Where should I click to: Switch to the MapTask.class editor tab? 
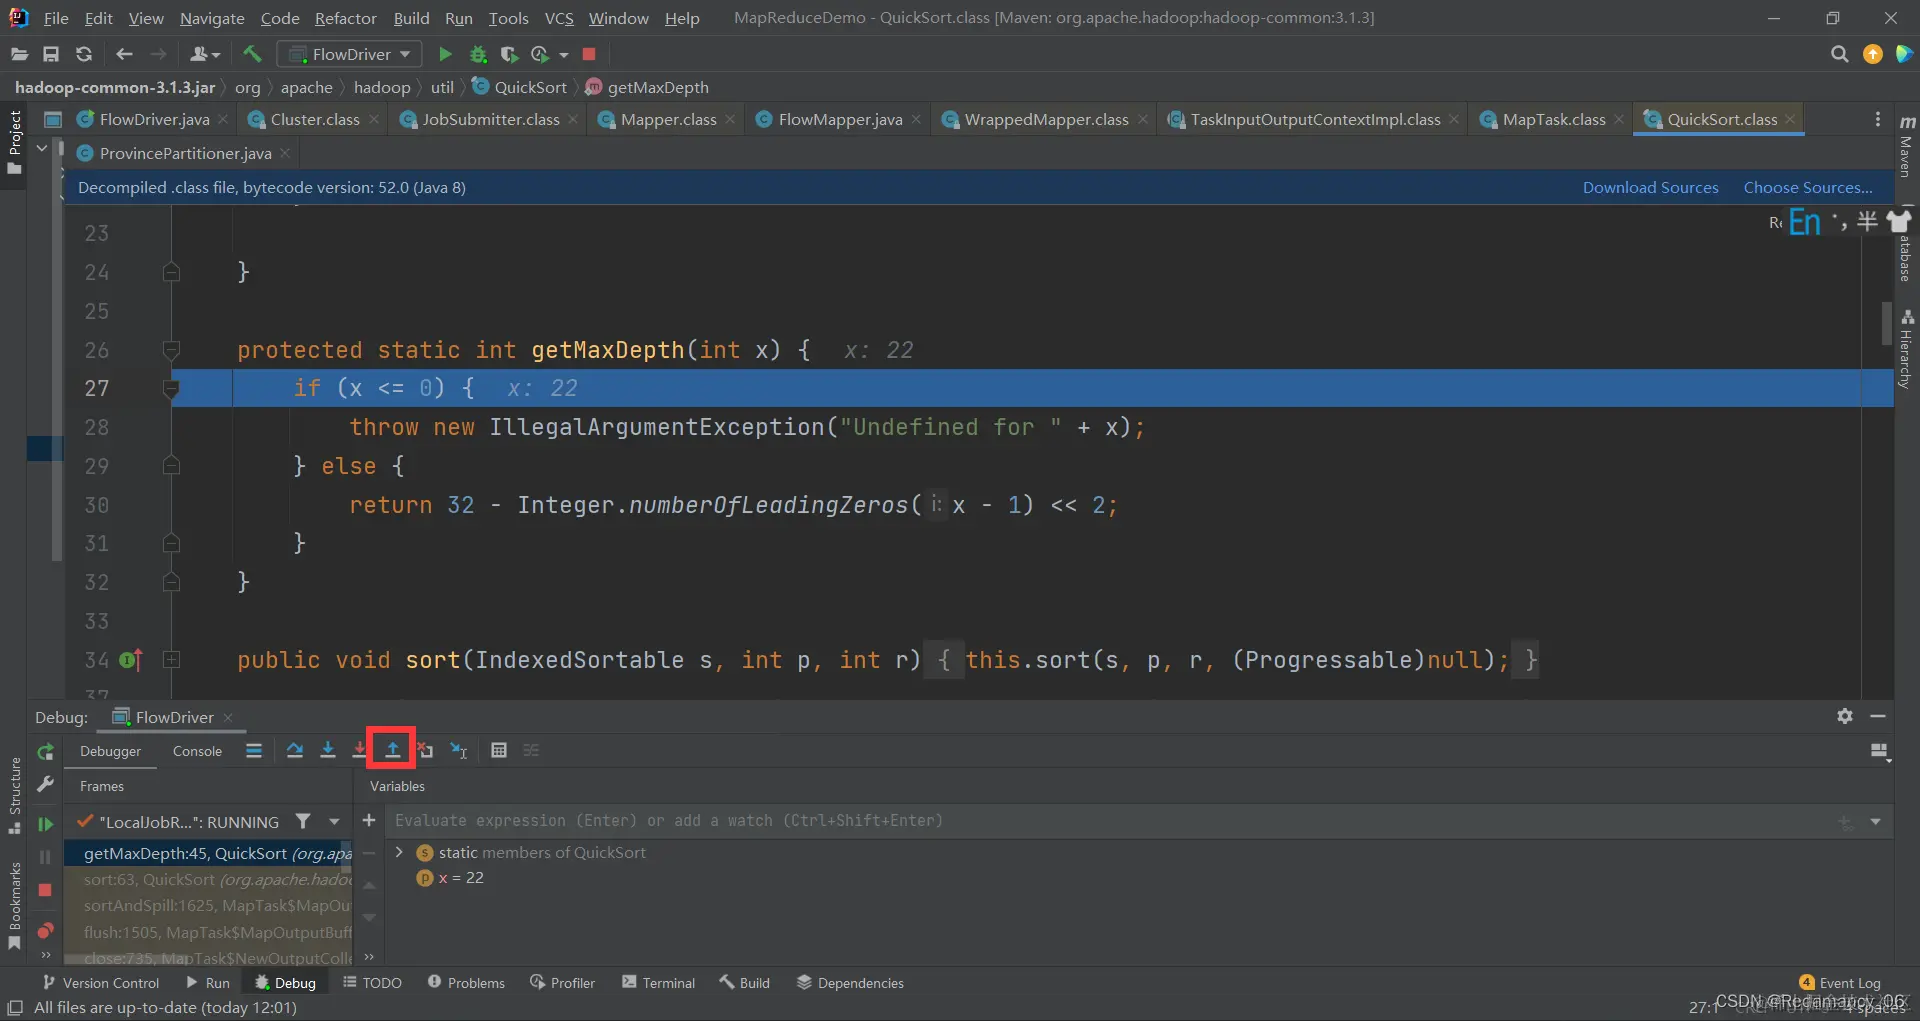1553,119
